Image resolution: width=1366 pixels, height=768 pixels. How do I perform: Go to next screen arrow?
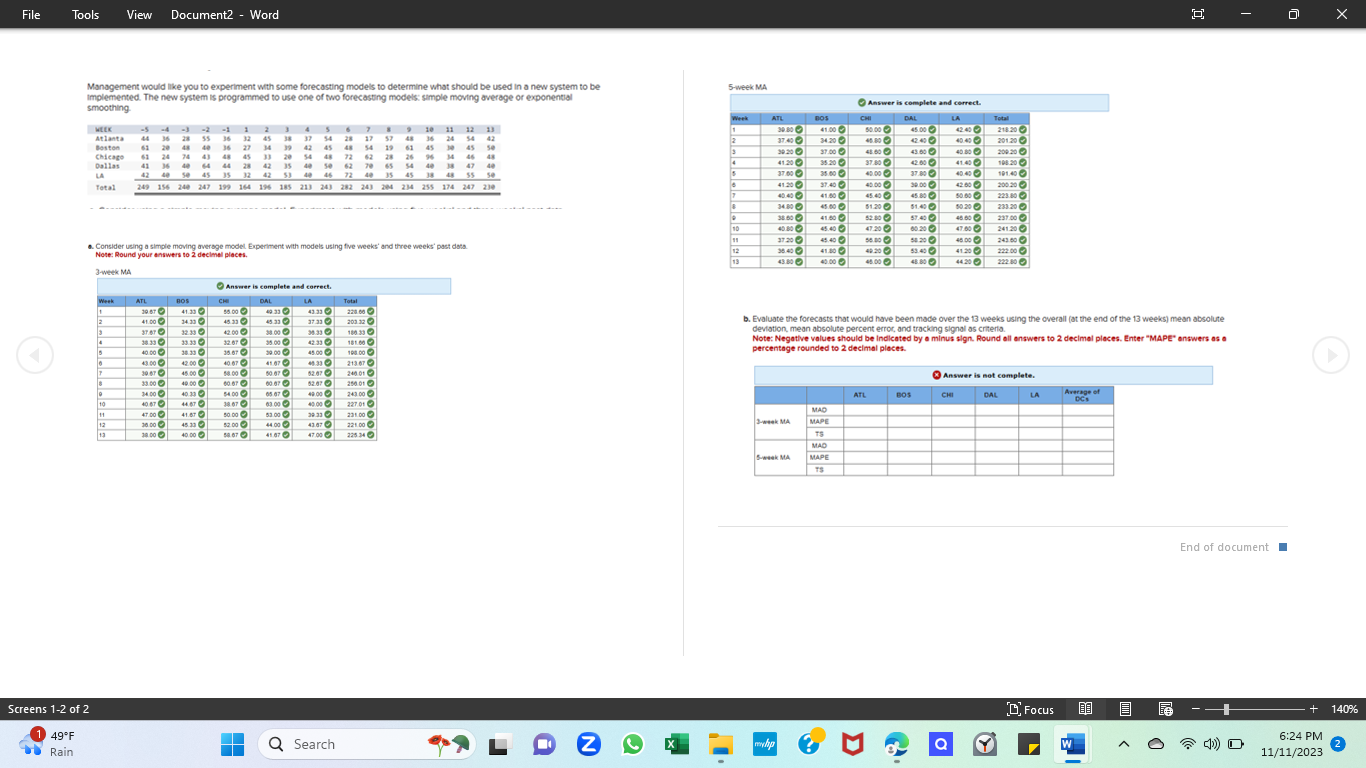[x=1331, y=355]
